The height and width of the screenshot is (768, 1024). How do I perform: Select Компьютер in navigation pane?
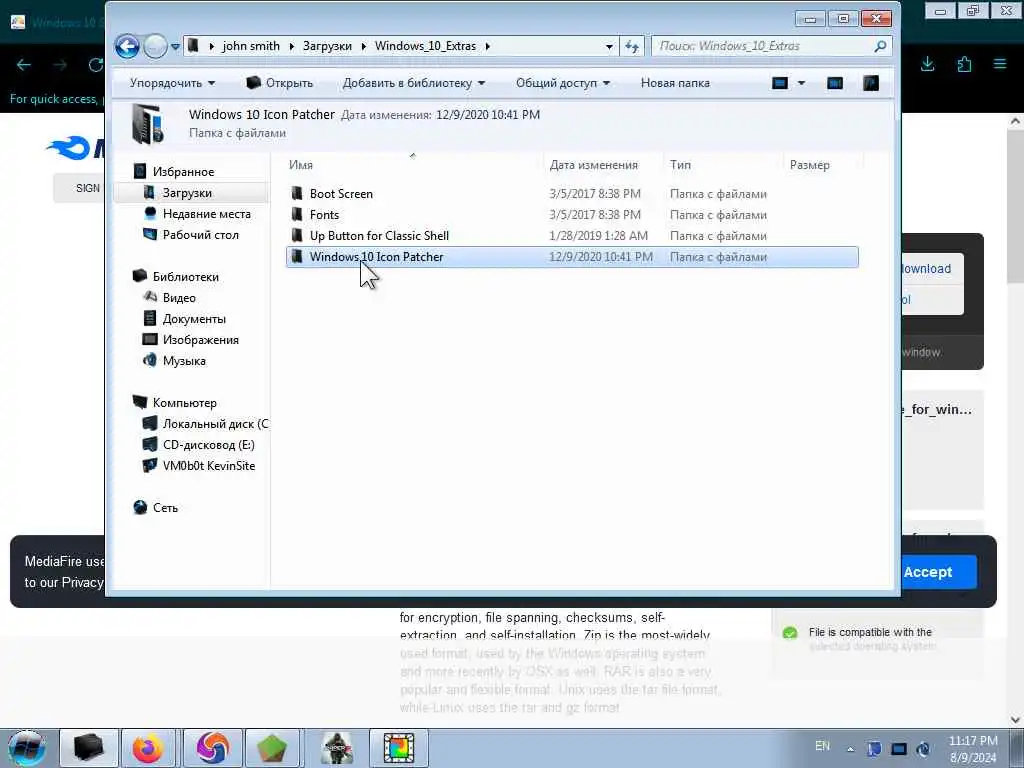pyautogui.click(x=184, y=403)
